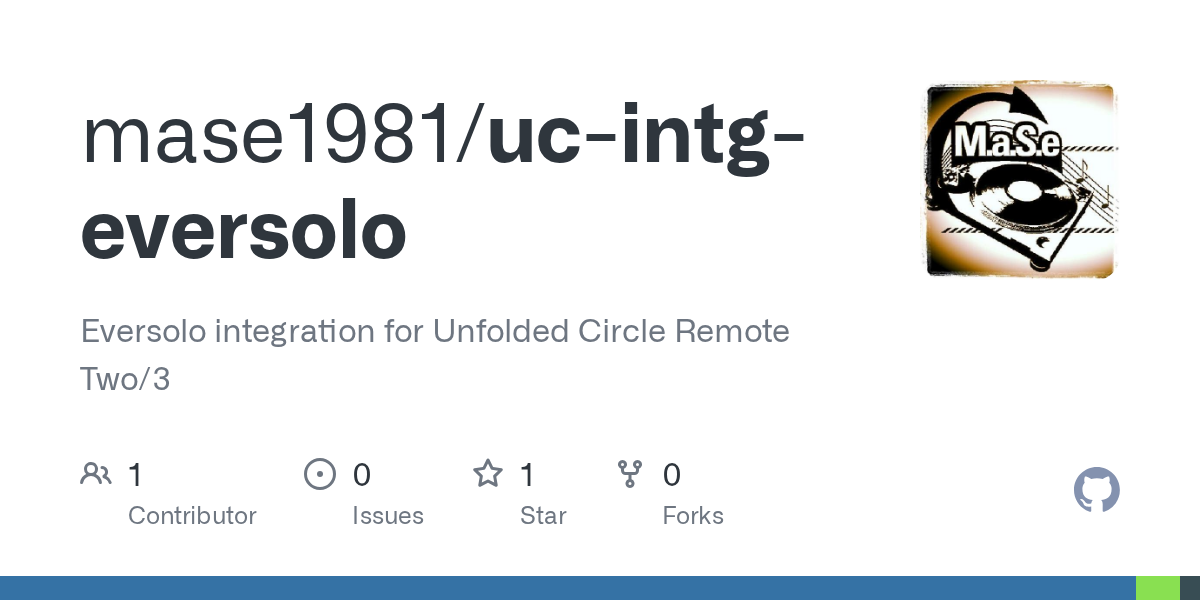Viewport: 1200px width, 600px height.
Task: Click the GitHub Octocat logo
Action: [x=1096, y=490]
